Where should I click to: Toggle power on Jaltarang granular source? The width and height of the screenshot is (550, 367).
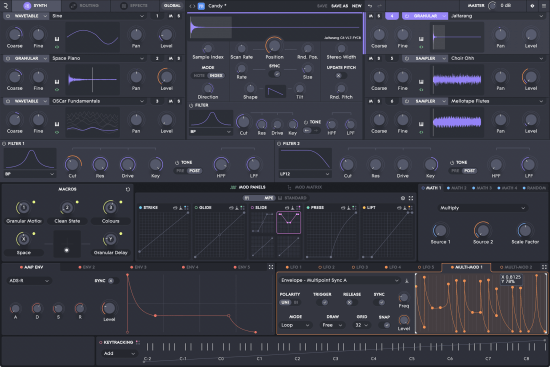[407, 16]
